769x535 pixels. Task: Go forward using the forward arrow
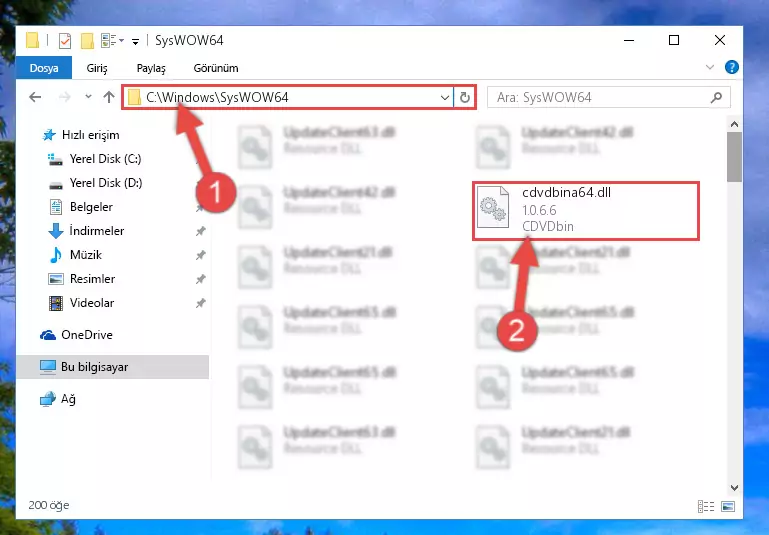pos(64,97)
